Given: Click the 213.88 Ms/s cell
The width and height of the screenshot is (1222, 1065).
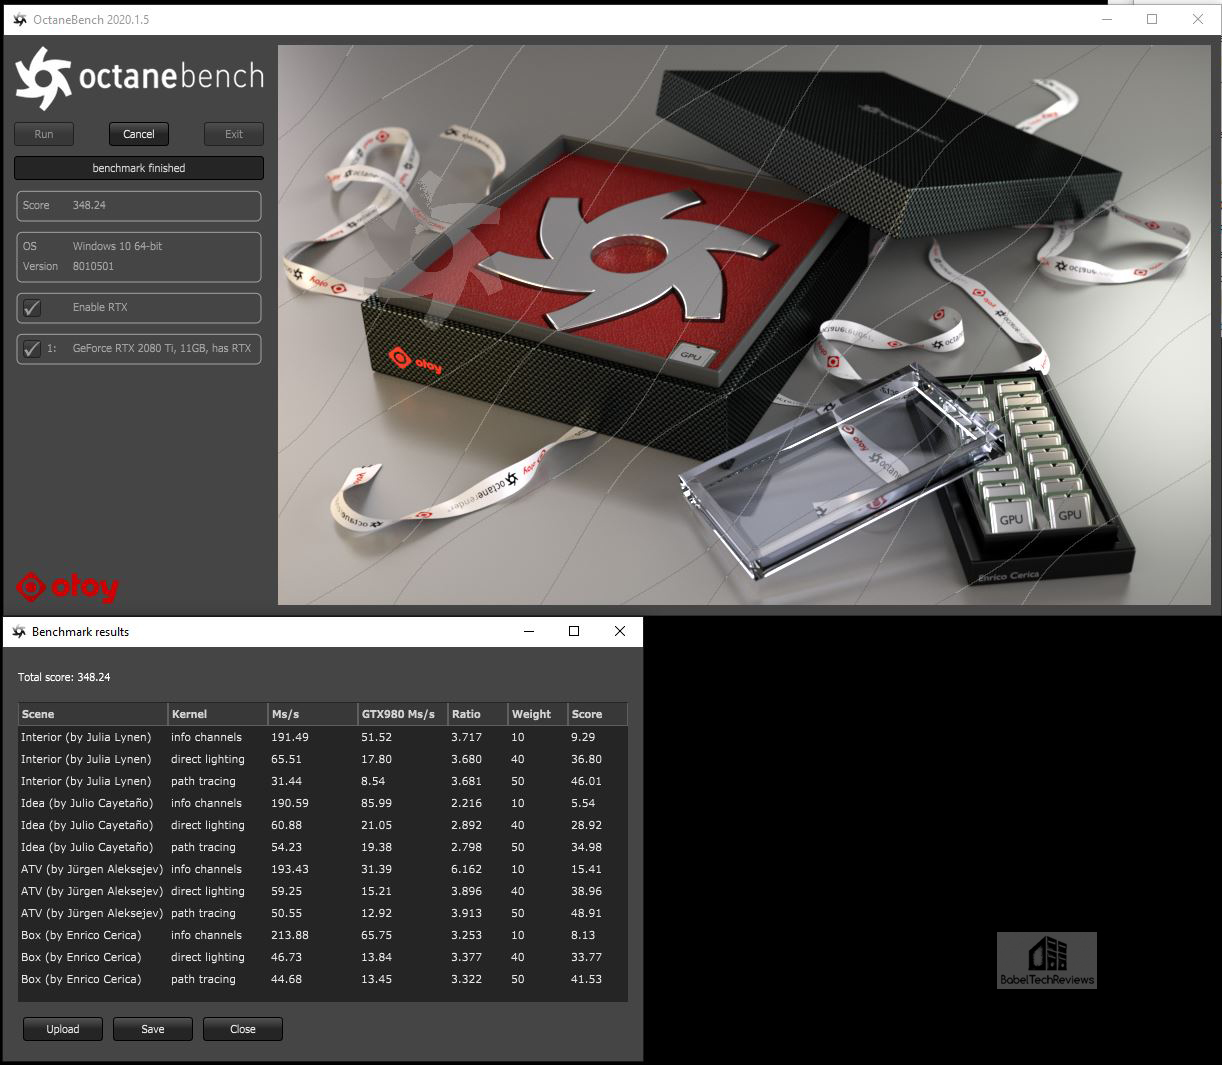Looking at the screenshot, I should point(290,935).
